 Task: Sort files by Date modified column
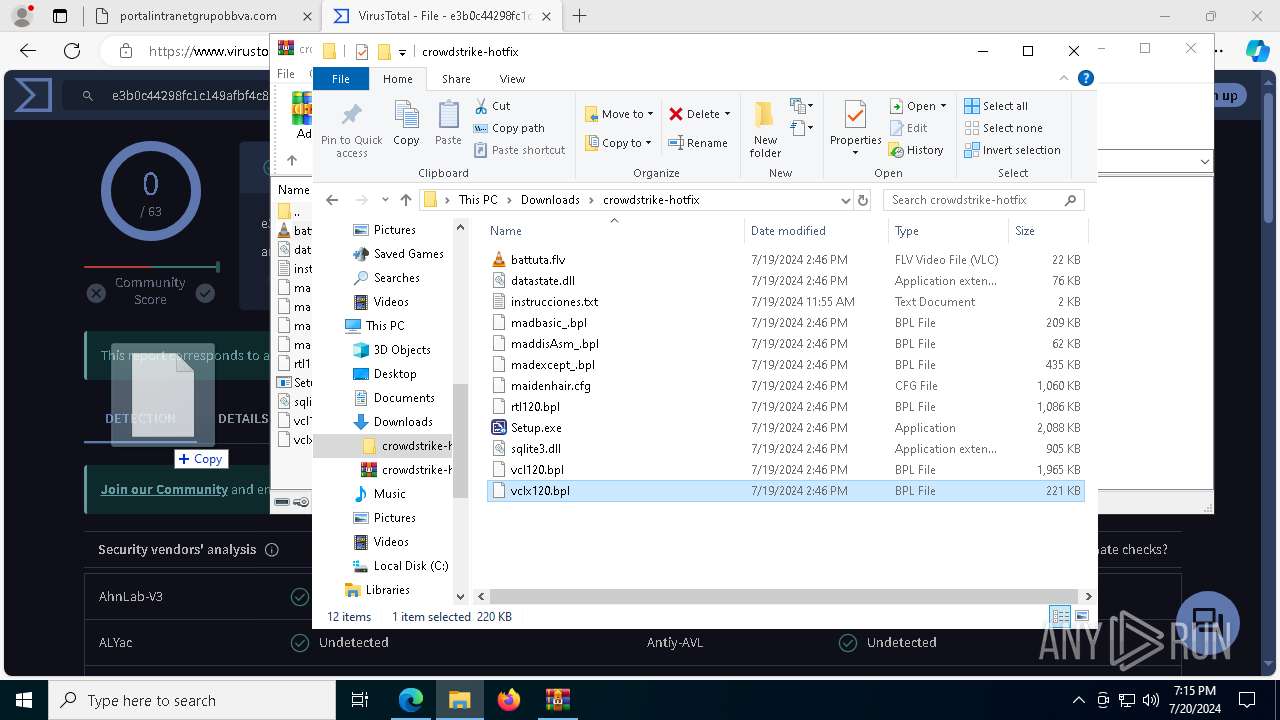click(x=816, y=230)
